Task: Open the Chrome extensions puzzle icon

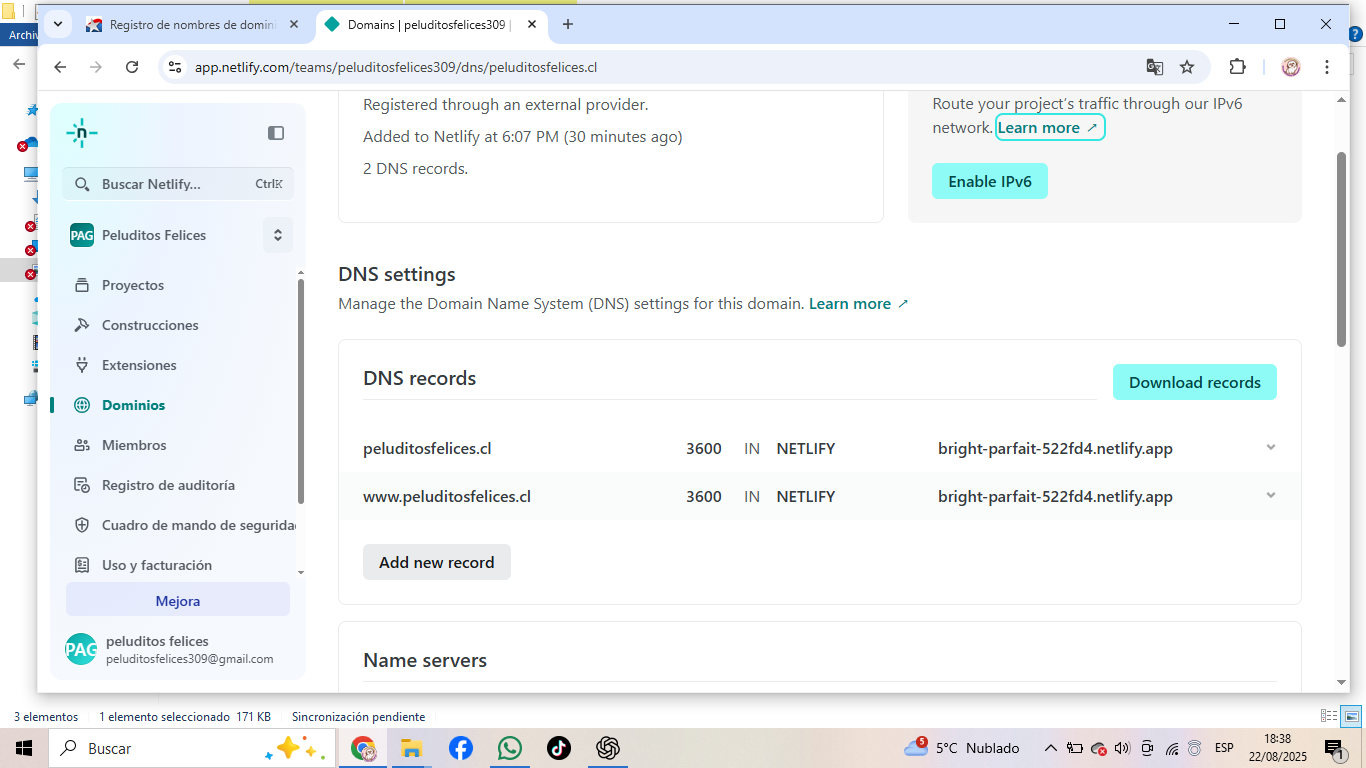Action: (1237, 67)
